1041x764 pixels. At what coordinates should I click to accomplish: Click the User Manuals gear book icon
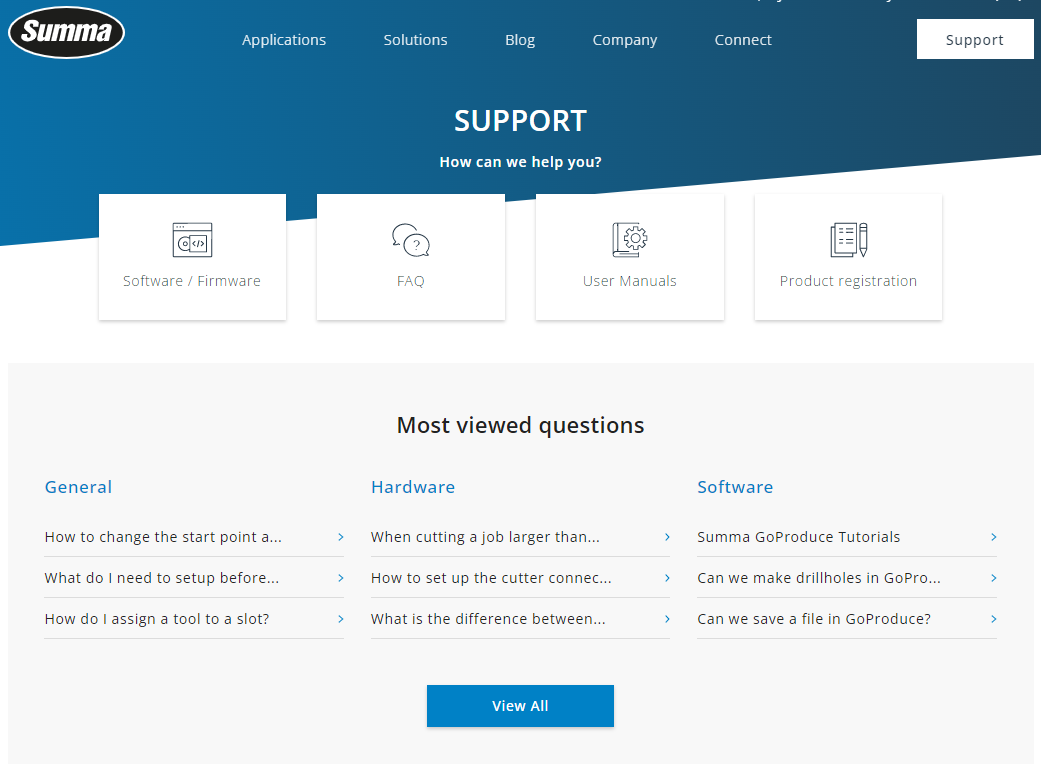[x=629, y=240]
